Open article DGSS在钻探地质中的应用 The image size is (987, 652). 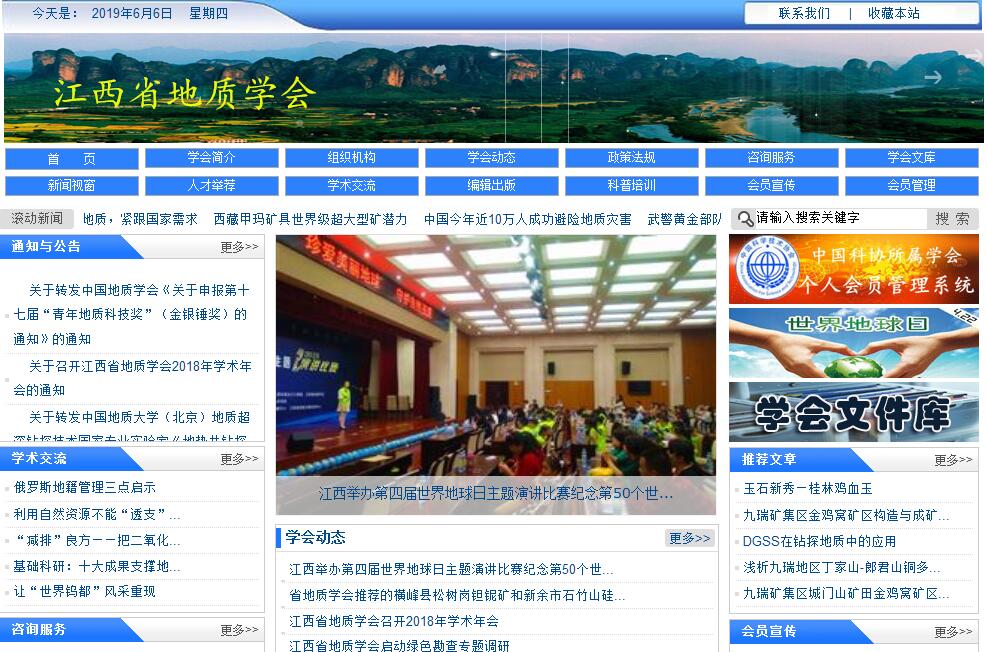(x=820, y=541)
